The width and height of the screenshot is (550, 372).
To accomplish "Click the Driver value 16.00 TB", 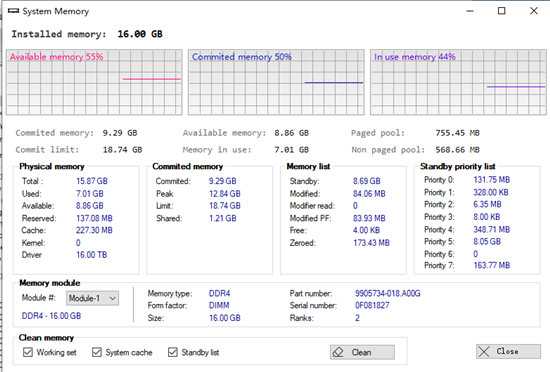I will [92, 255].
